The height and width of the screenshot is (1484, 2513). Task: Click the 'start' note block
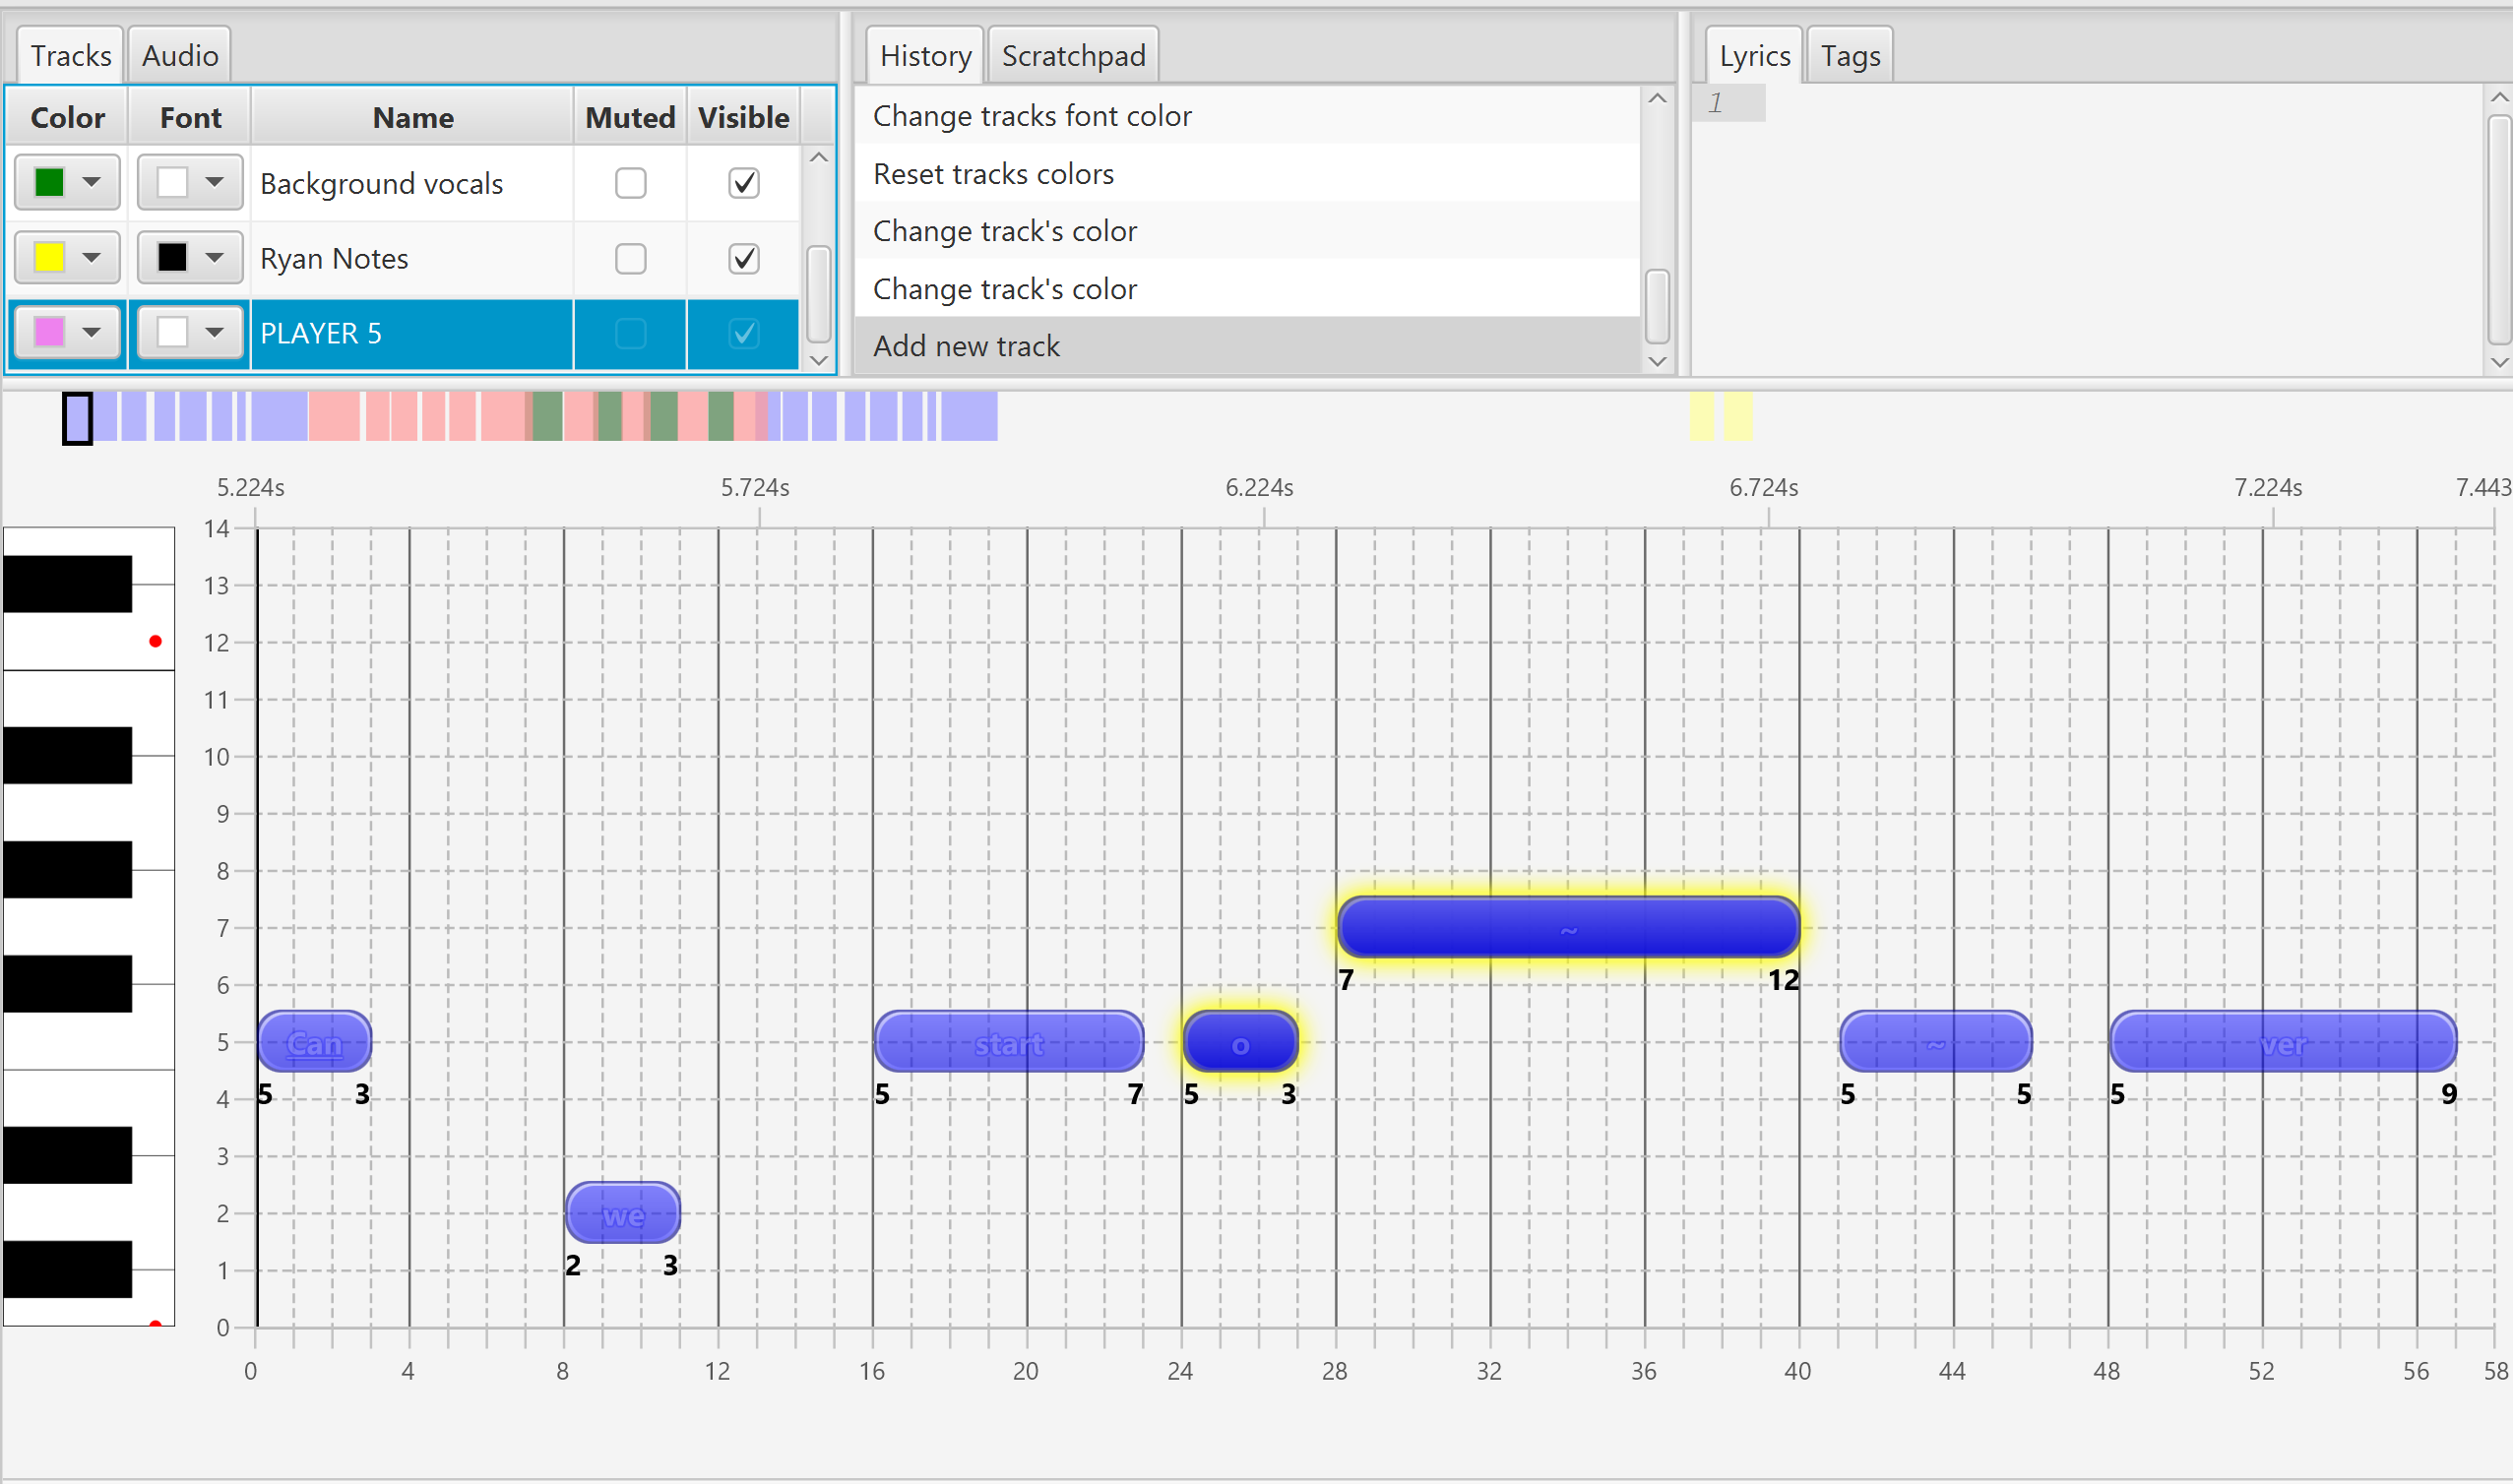tap(1008, 1043)
